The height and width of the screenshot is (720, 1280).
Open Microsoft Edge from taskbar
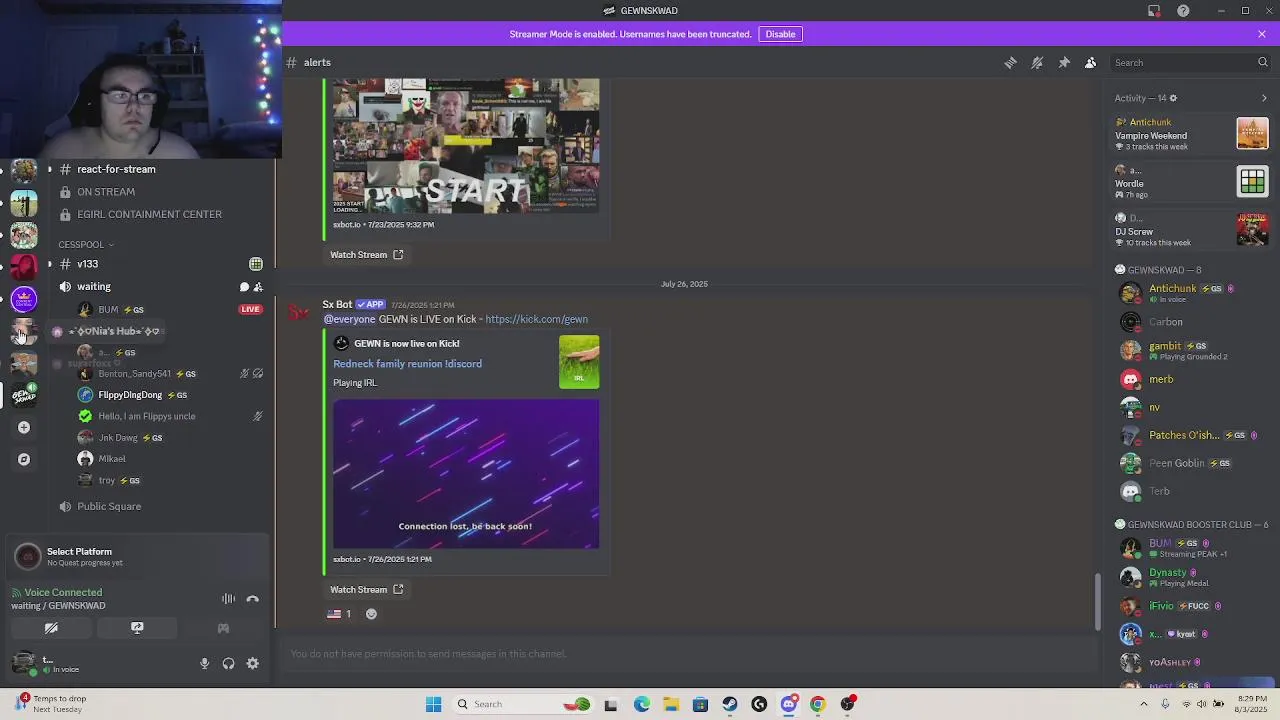641,704
